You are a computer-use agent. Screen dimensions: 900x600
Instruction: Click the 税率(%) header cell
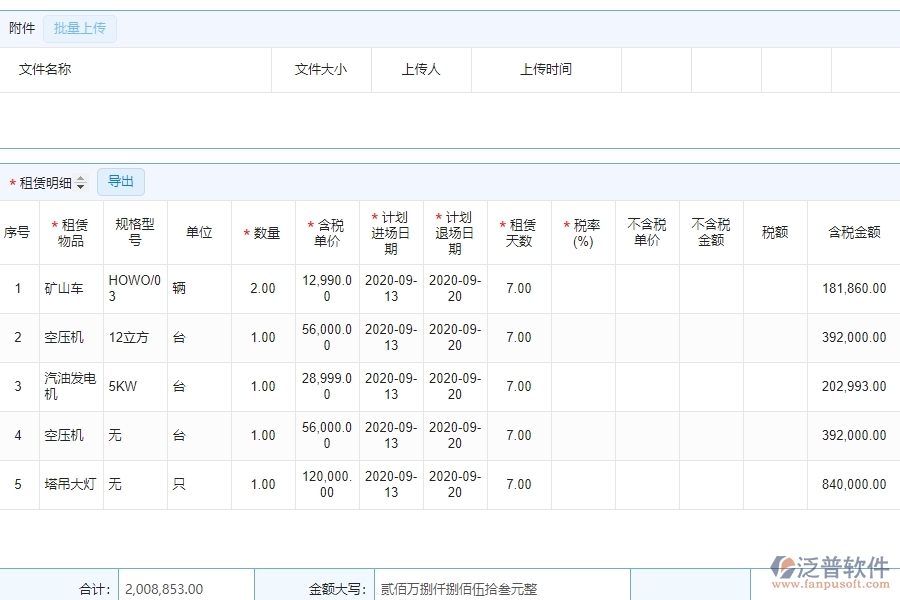[x=582, y=231]
